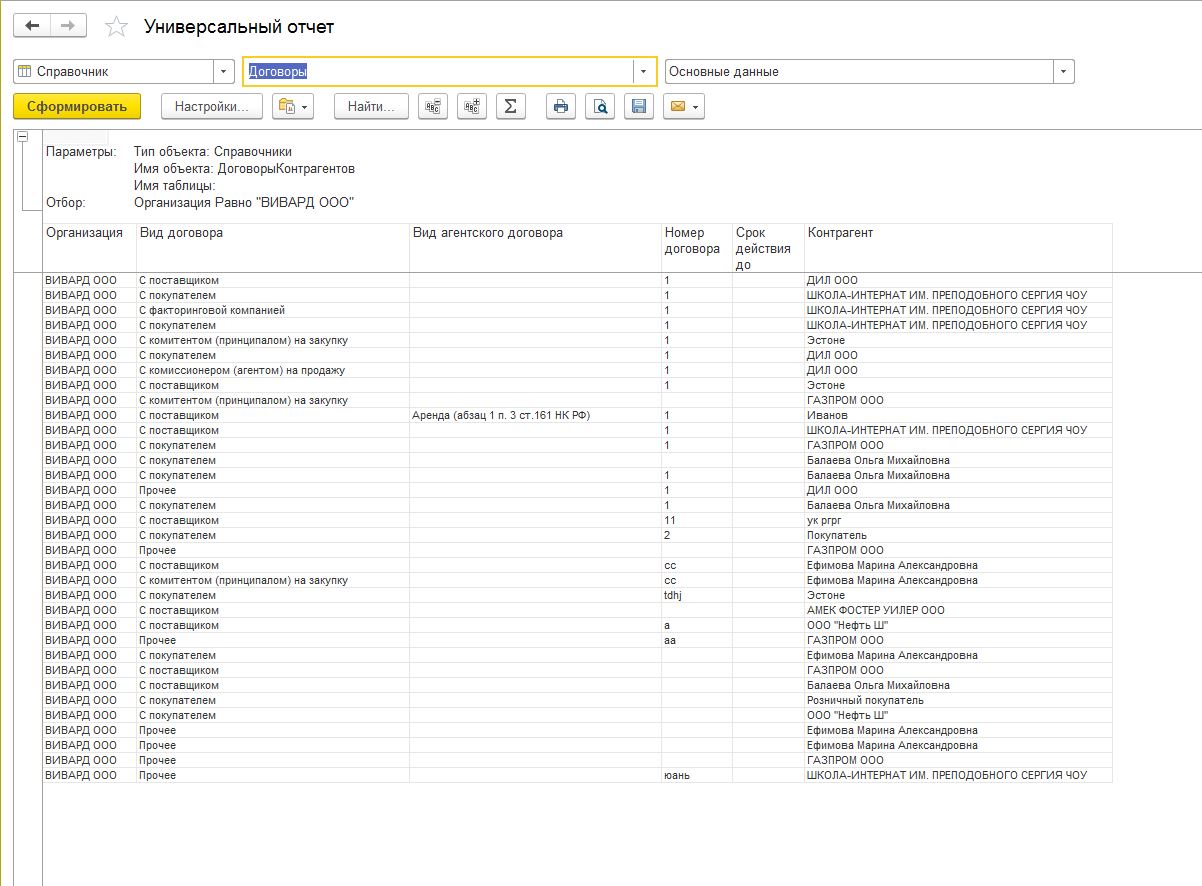Open dropdown arrow of Договоры field

tap(645, 71)
